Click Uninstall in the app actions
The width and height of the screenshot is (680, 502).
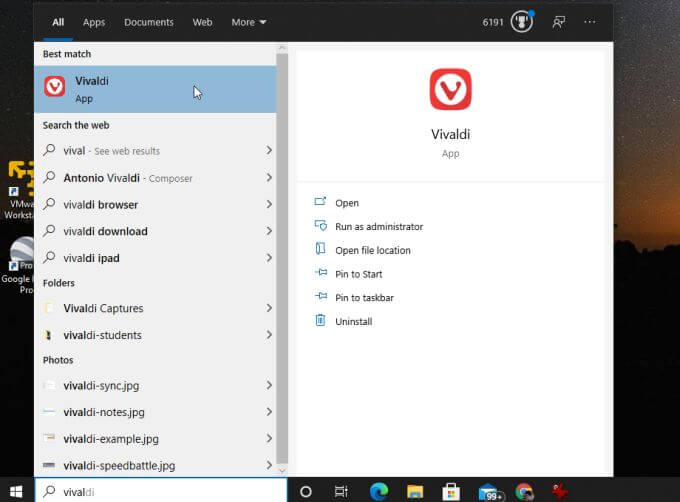click(353, 322)
